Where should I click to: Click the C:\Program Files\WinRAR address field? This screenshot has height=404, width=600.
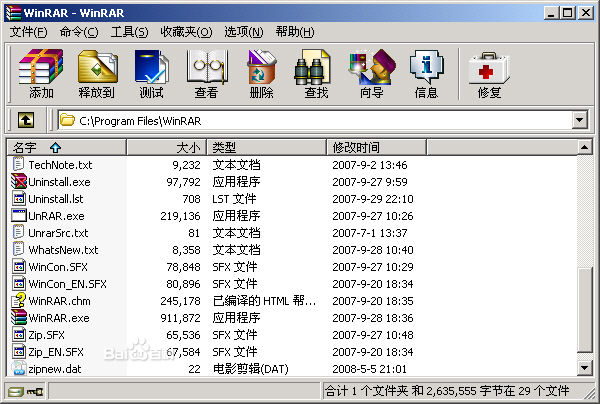(x=315, y=121)
